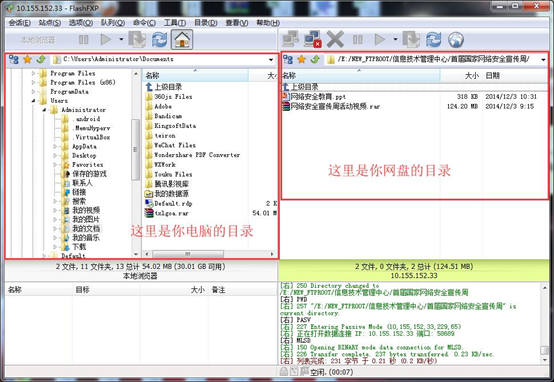Open the 帮助(H) menu
Viewport: 554px width, 382px height.
(268, 23)
